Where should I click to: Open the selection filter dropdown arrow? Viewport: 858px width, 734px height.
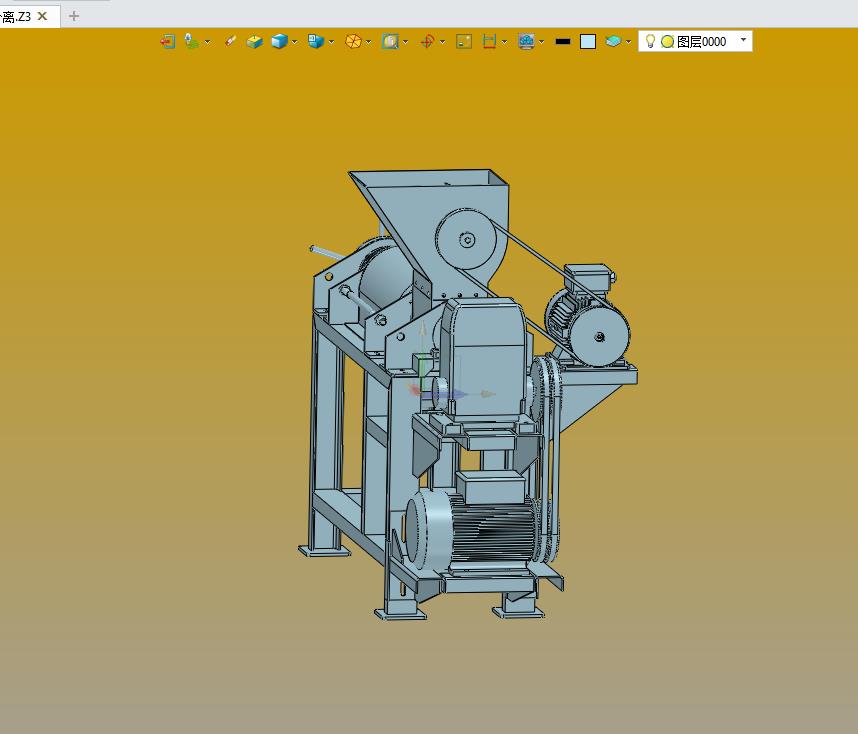207,42
